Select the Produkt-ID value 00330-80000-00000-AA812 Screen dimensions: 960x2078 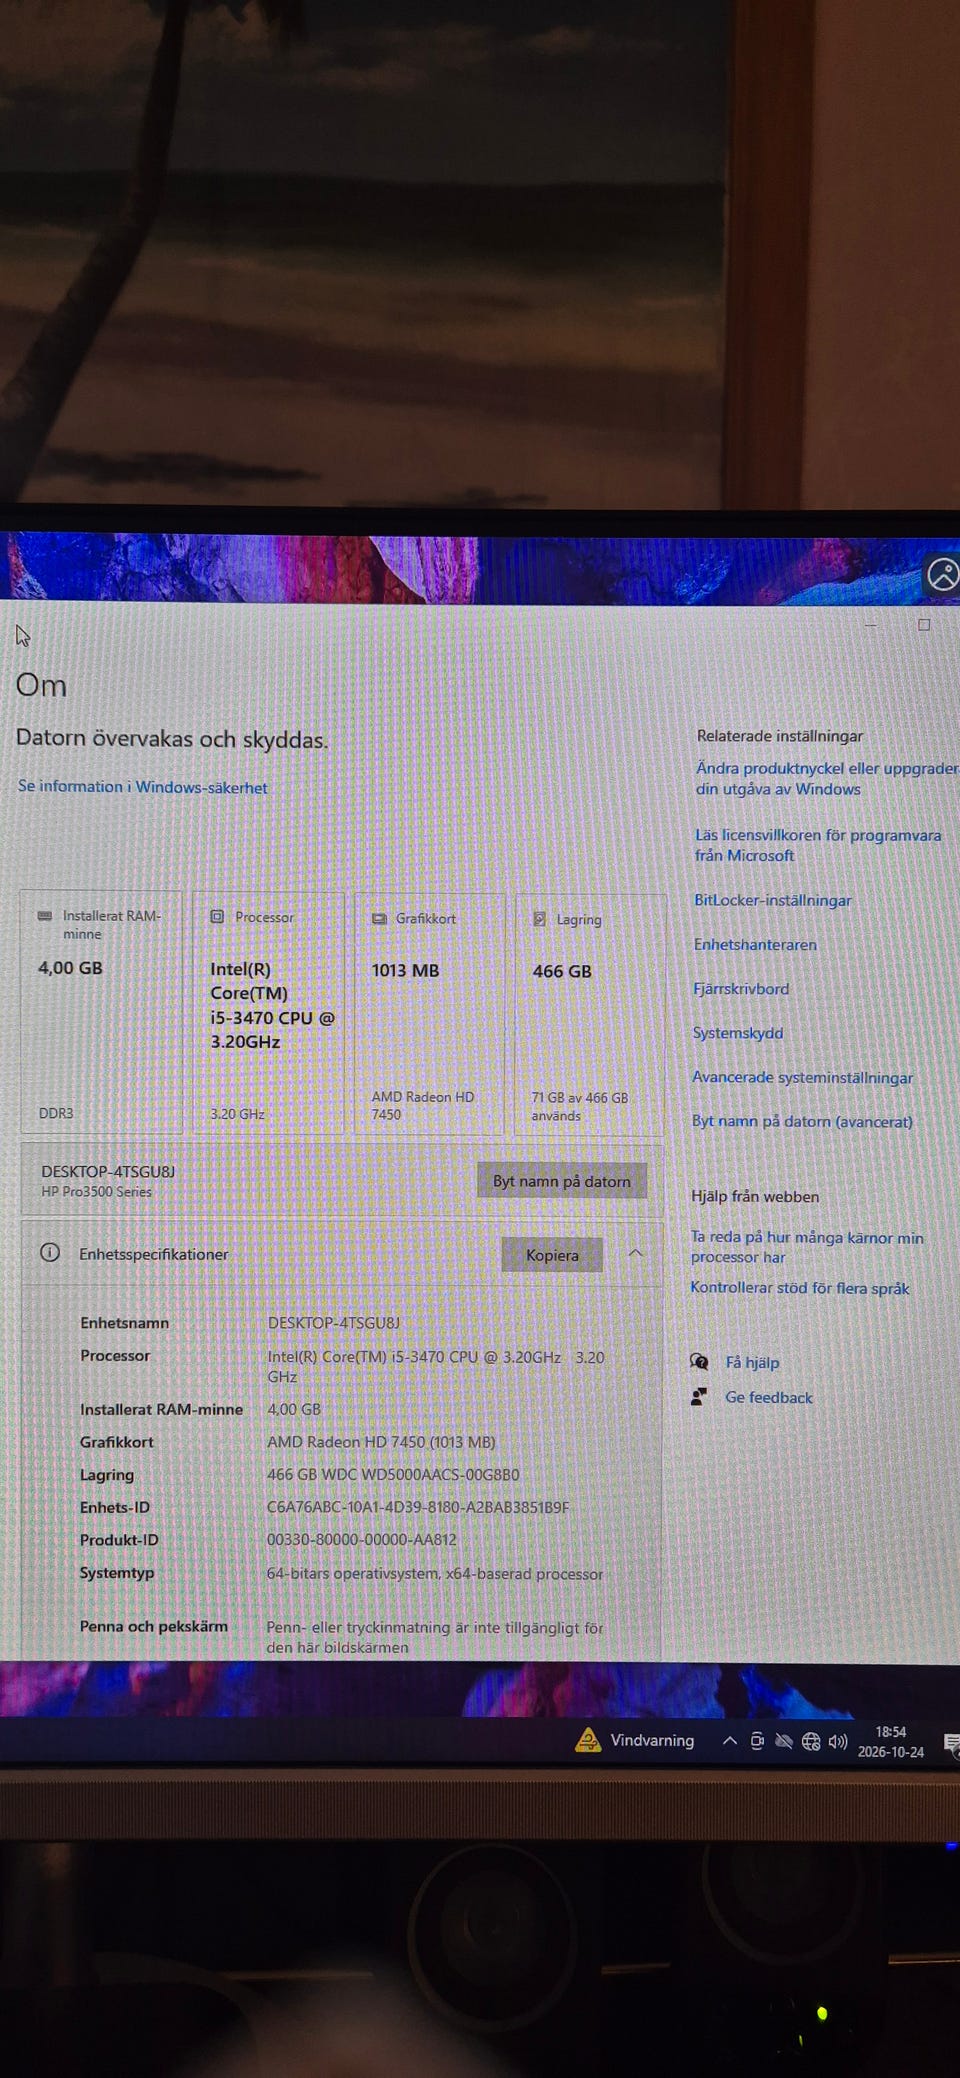[x=361, y=1540]
